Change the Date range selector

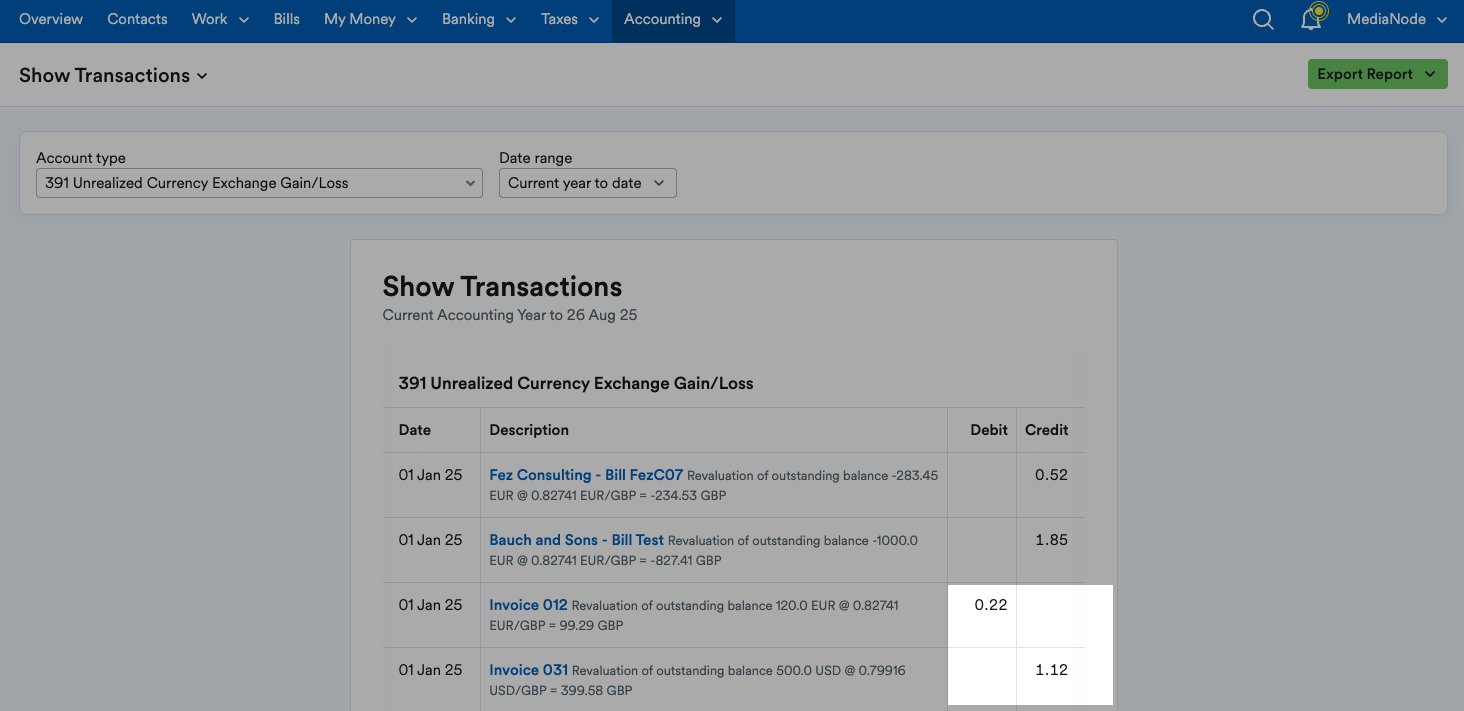587,183
